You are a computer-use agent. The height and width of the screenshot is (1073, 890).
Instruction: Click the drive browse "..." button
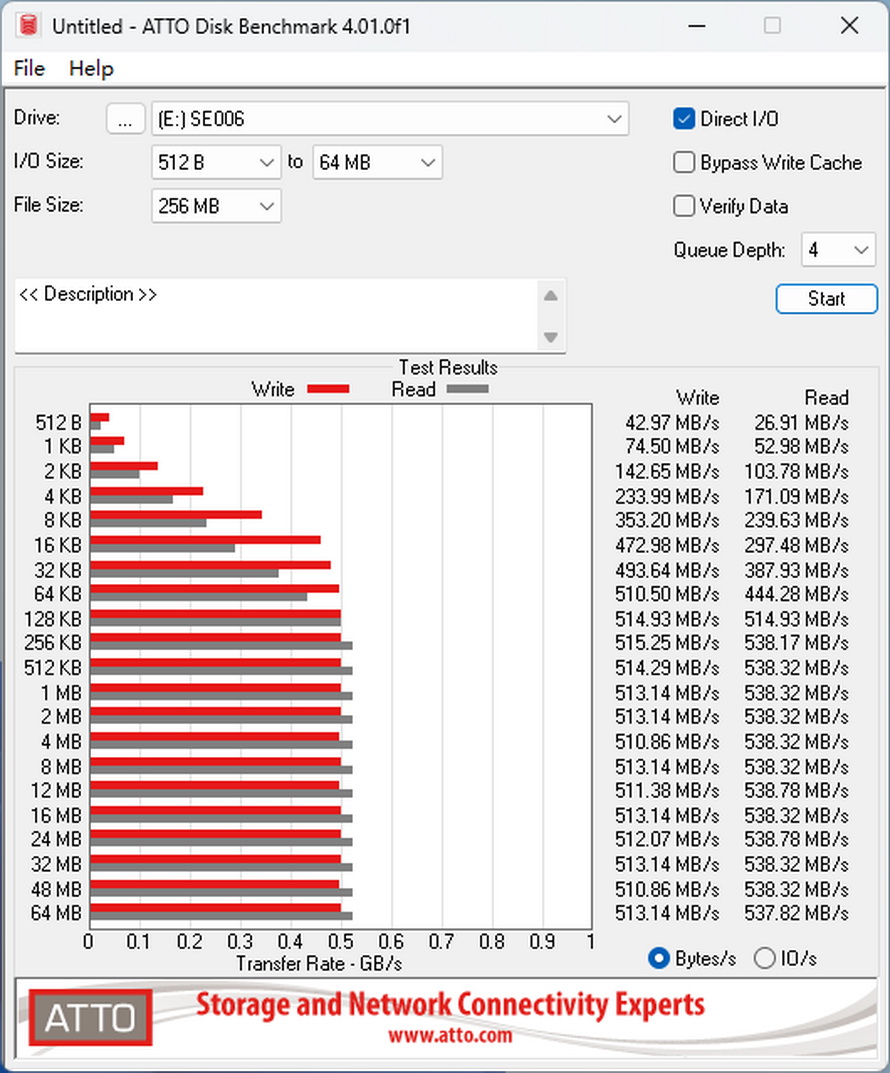(x=124, y=119)
